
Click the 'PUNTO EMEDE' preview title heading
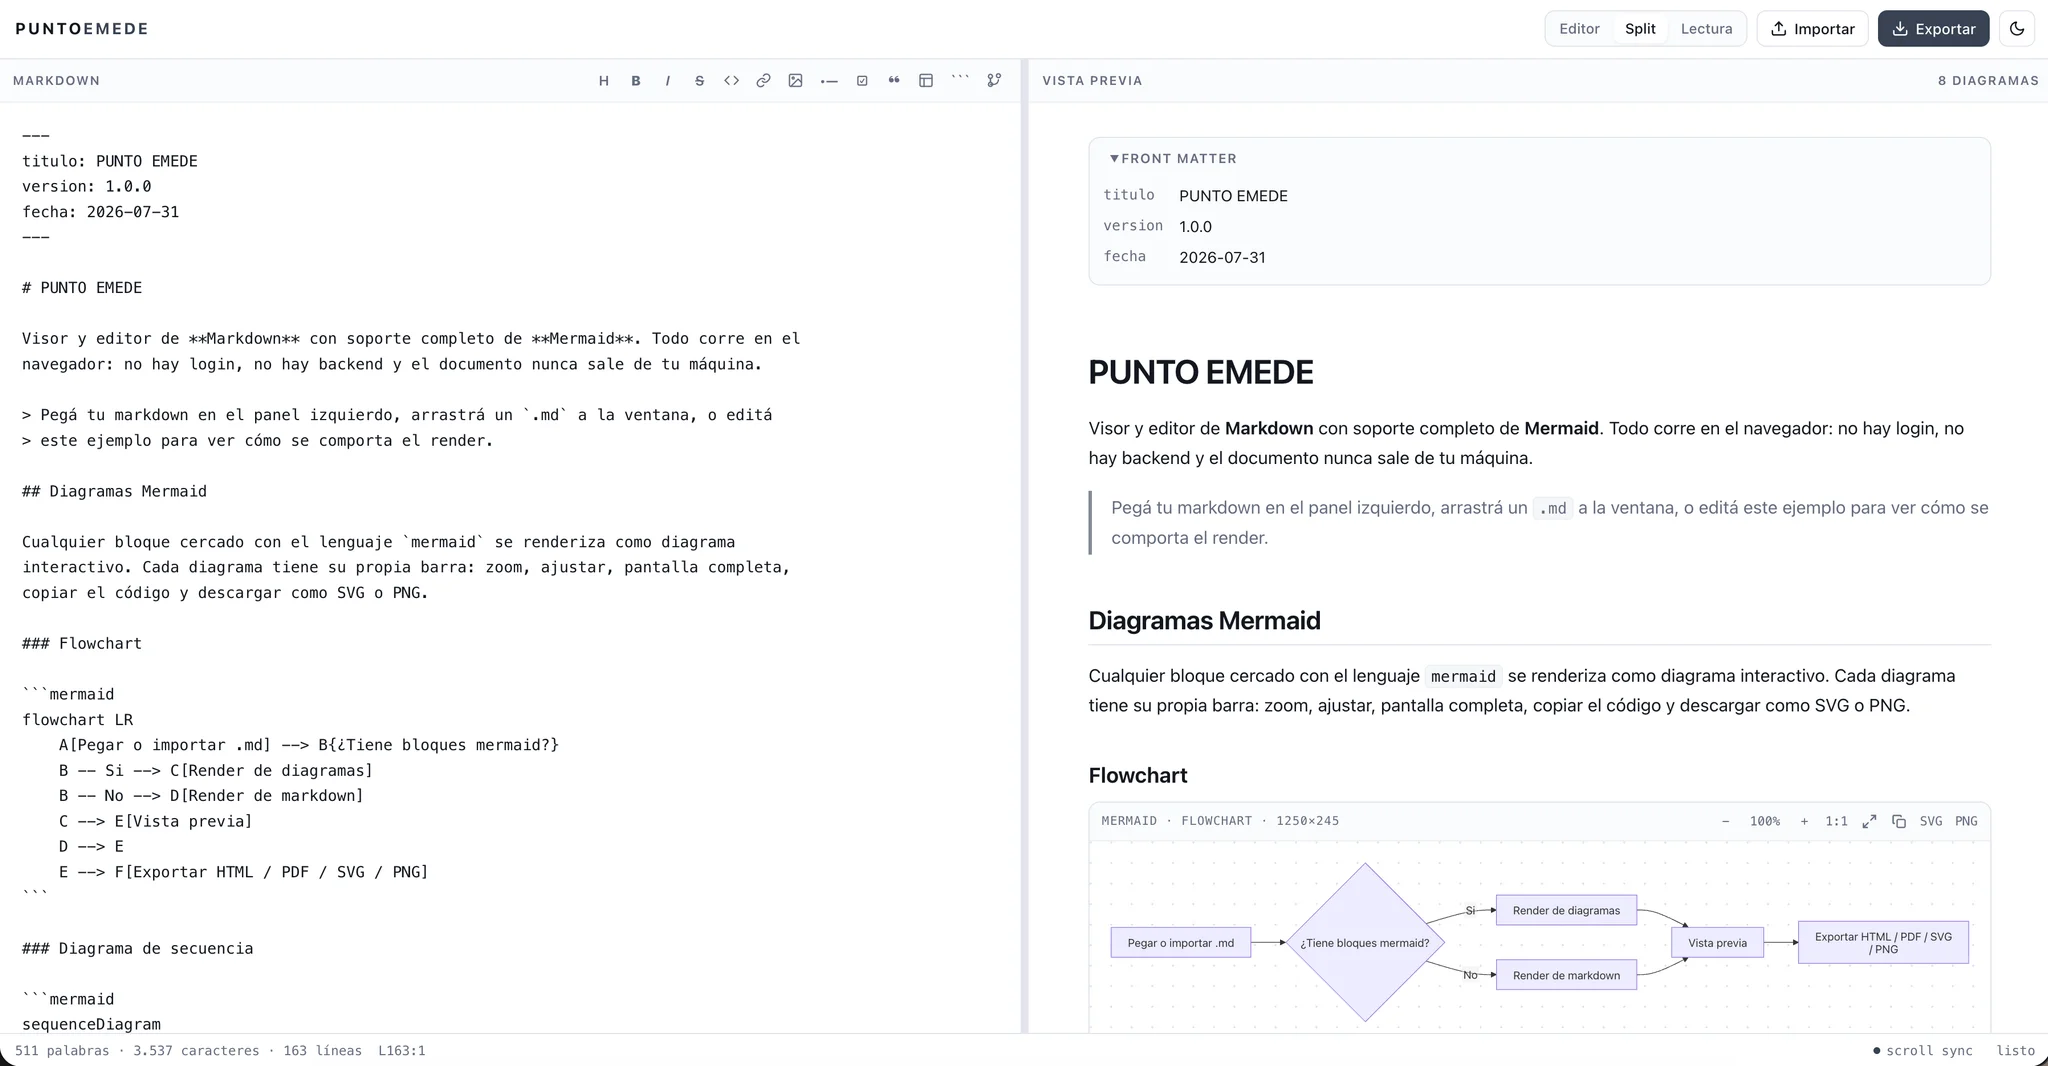coord(1200,372)
